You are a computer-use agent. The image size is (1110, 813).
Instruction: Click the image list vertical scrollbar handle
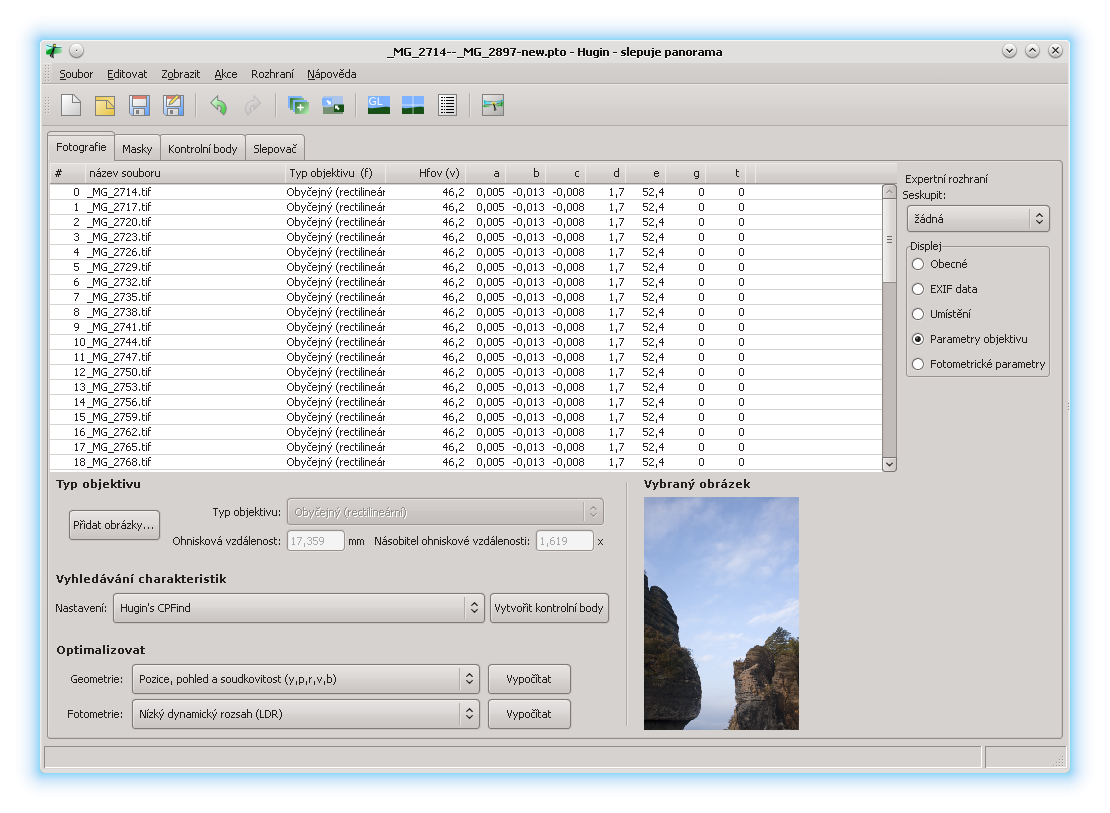pos(889,240)
